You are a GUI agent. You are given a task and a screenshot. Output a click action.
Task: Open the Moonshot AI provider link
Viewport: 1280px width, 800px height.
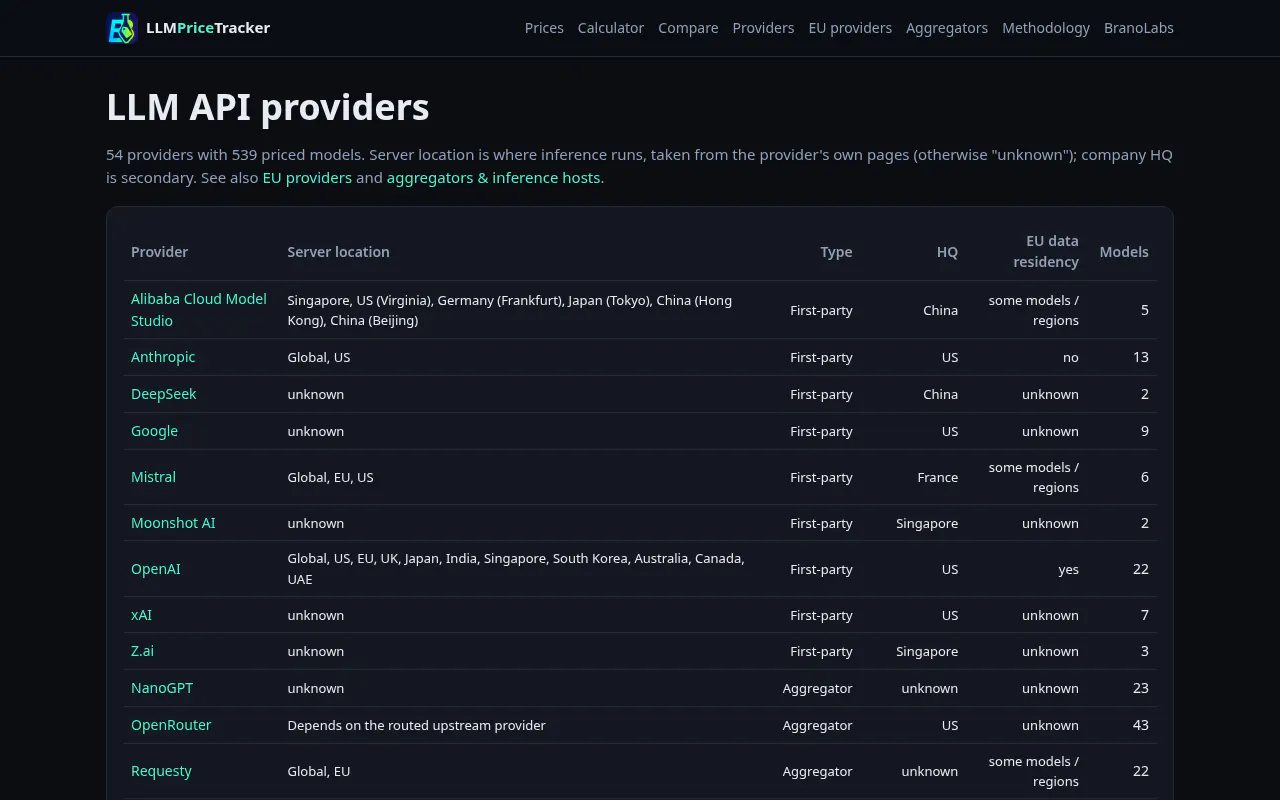(173, 523)
